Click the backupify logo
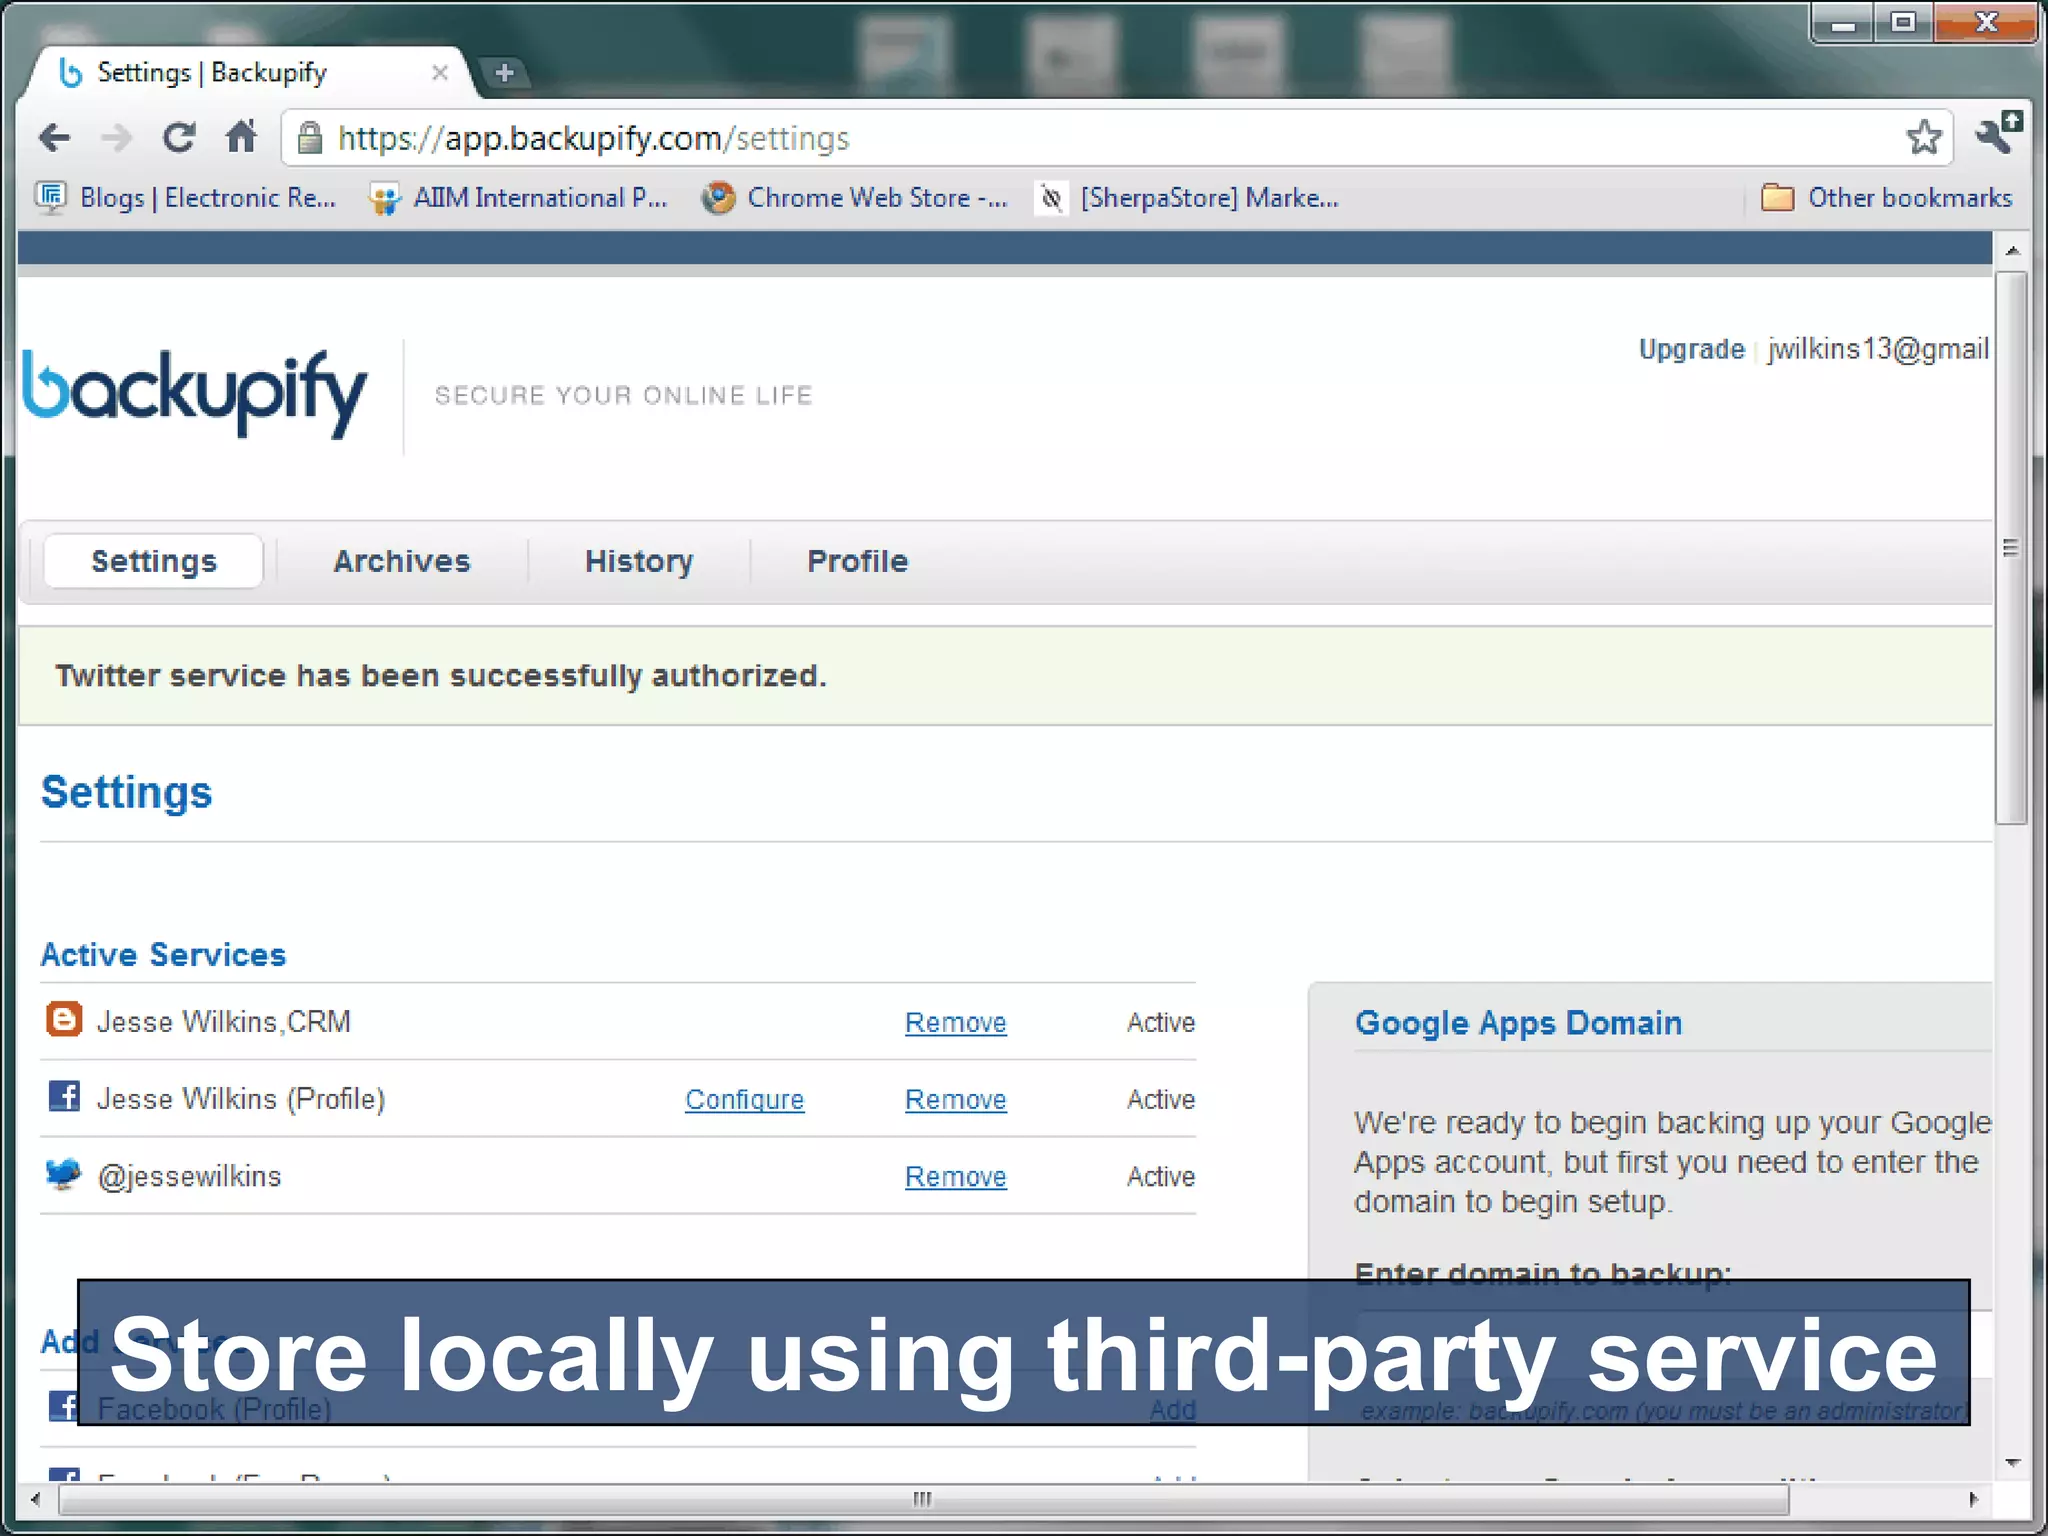2048x1536 pixels. 195,393
